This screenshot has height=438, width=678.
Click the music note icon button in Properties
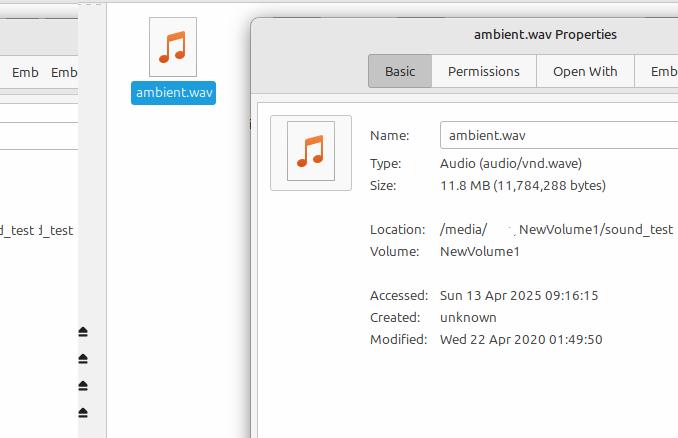pos(311,153)
